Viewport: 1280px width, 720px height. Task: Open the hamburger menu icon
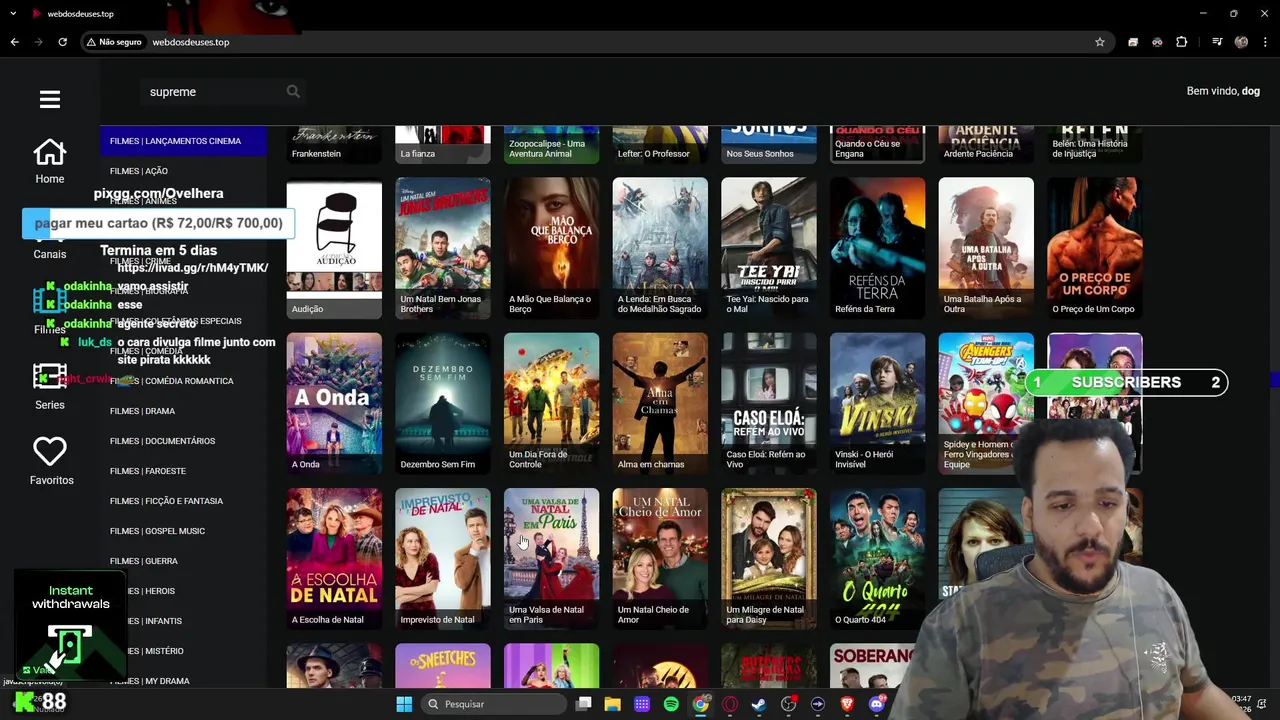click(50, 99)
